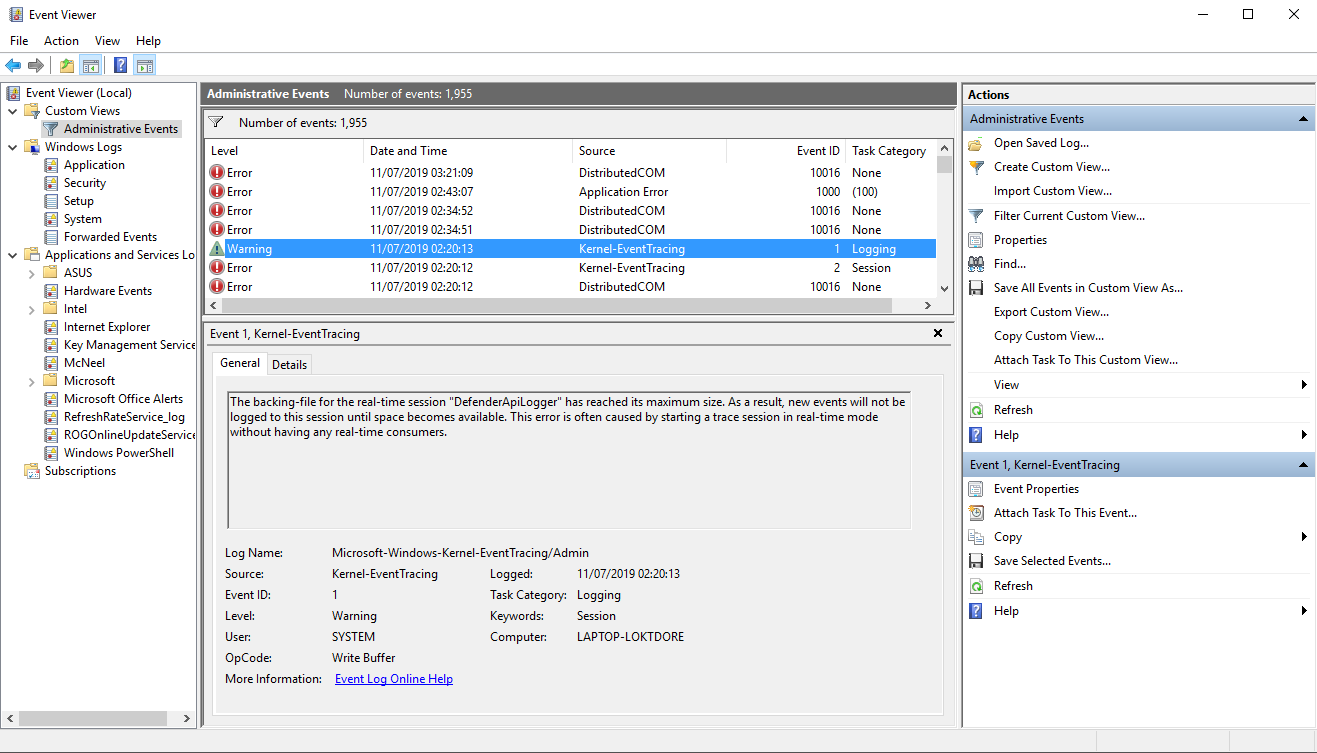This screenshot has height=753, width=1317.
Task: Click Copy Custom View action
Action: 1049,336
